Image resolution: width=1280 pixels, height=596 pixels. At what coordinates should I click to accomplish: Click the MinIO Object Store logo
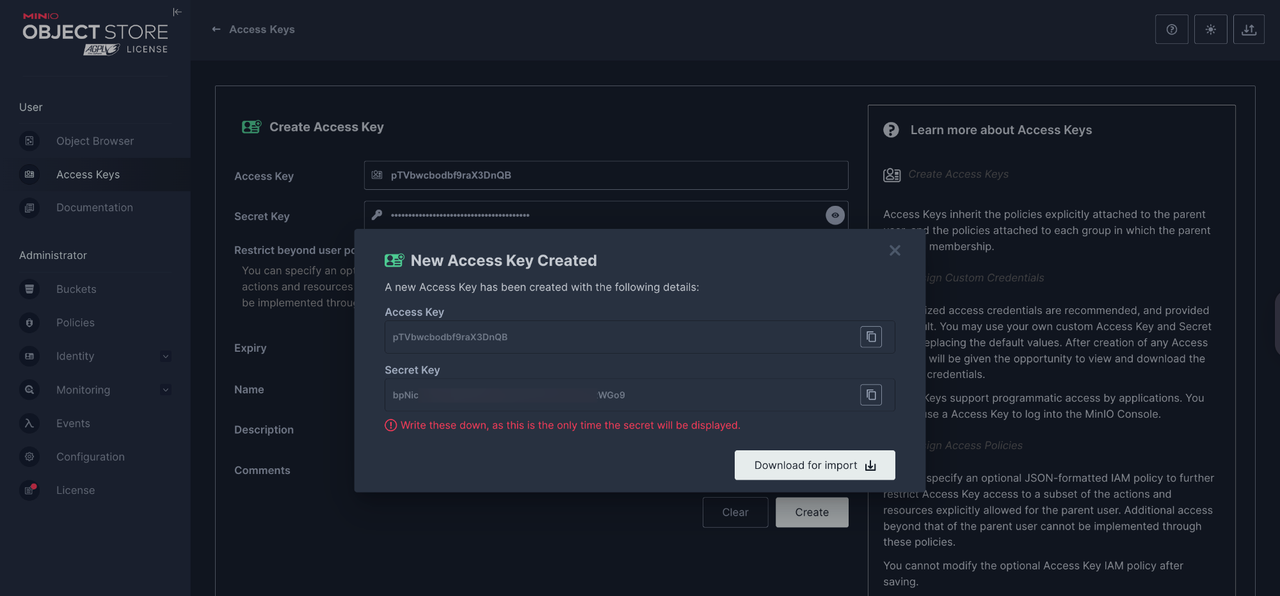click(94, 34)
